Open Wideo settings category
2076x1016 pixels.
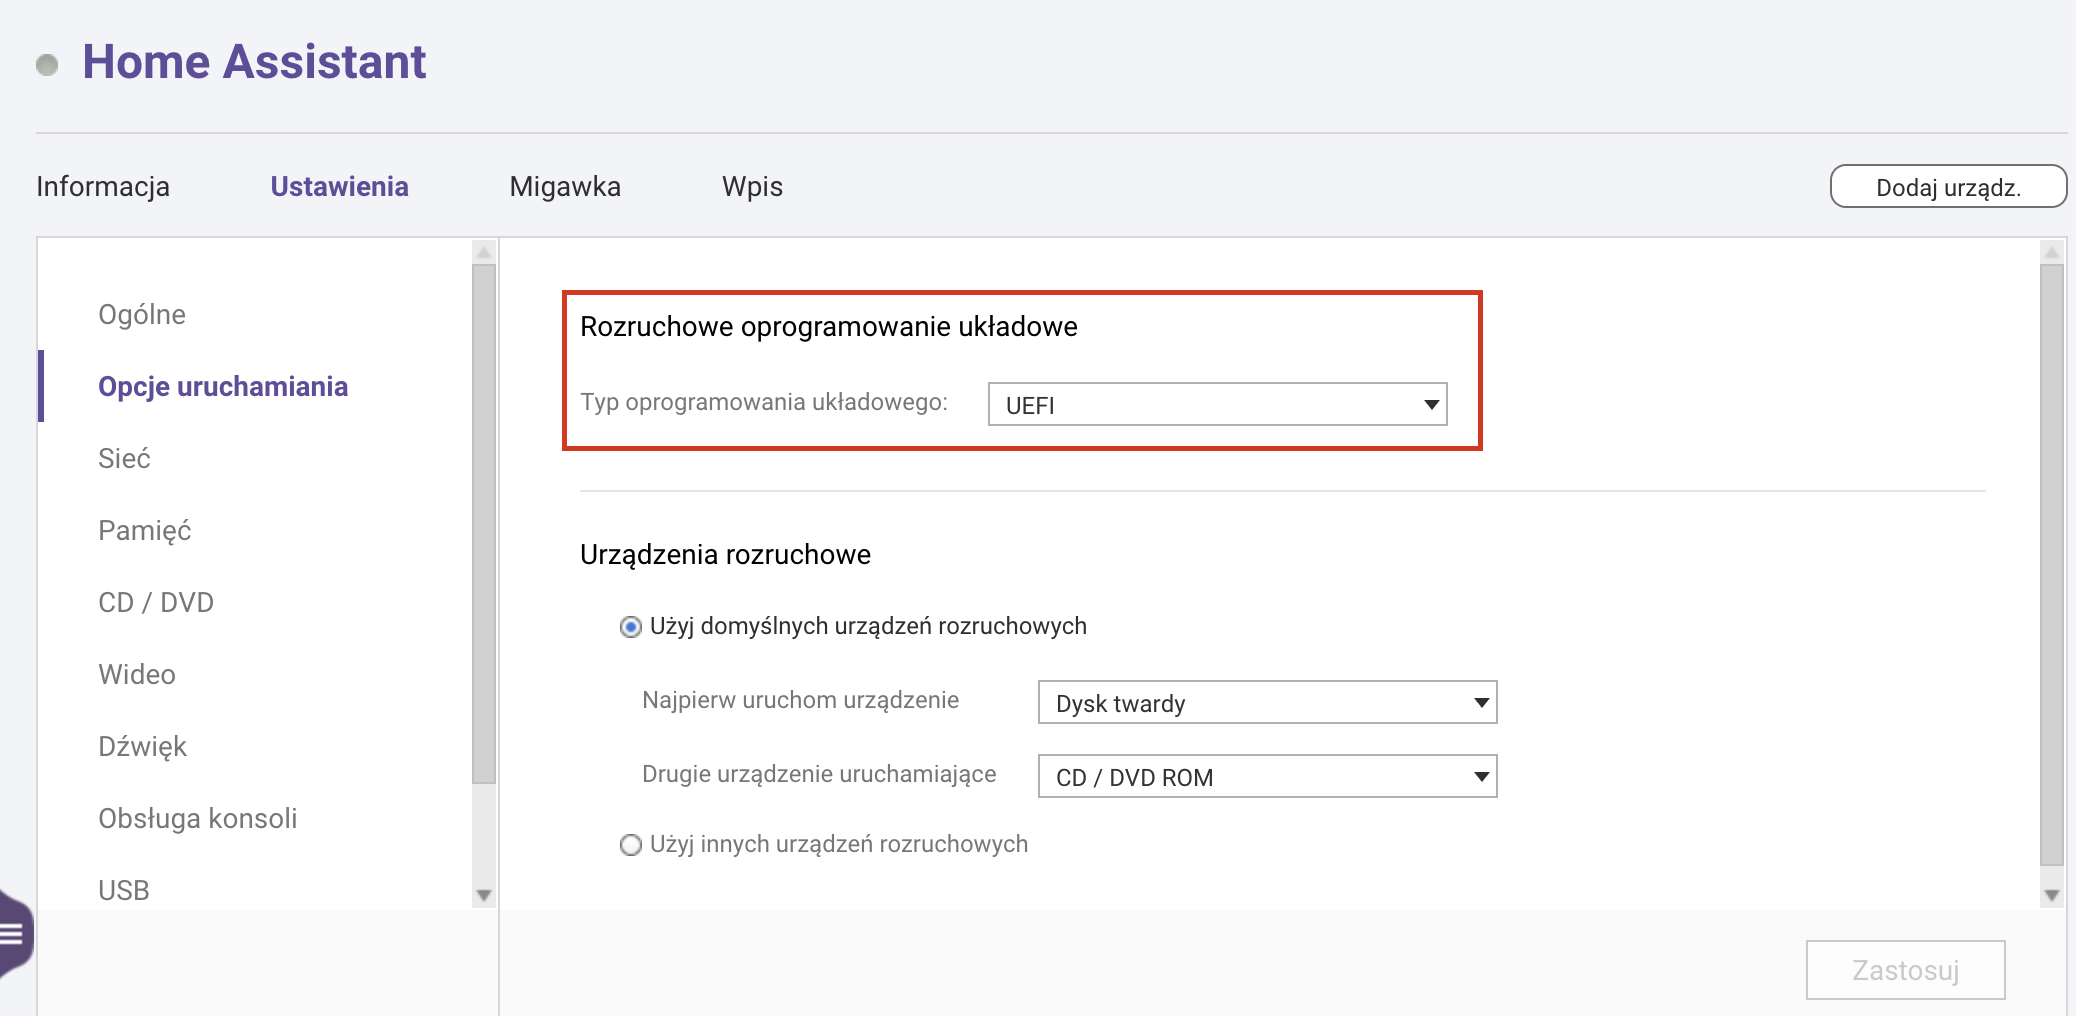pyautogui.click(x=137, y=674)
